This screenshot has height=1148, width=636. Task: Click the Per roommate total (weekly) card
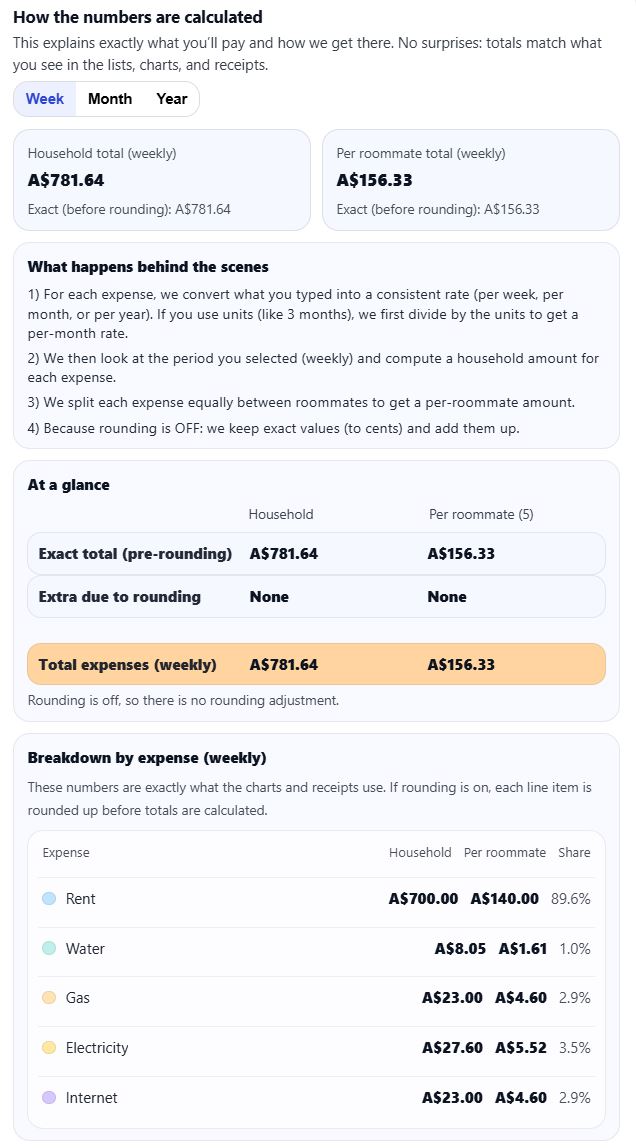click(x=470, y=180)
